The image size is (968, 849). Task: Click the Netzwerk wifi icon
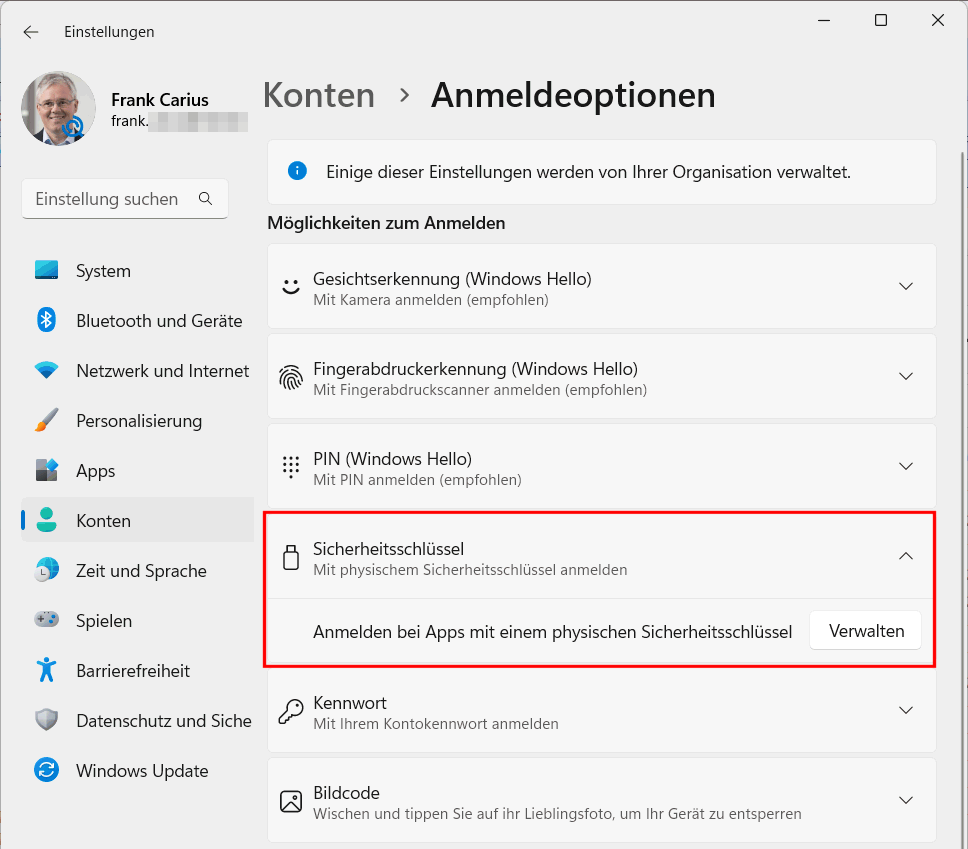click(46, 370)
